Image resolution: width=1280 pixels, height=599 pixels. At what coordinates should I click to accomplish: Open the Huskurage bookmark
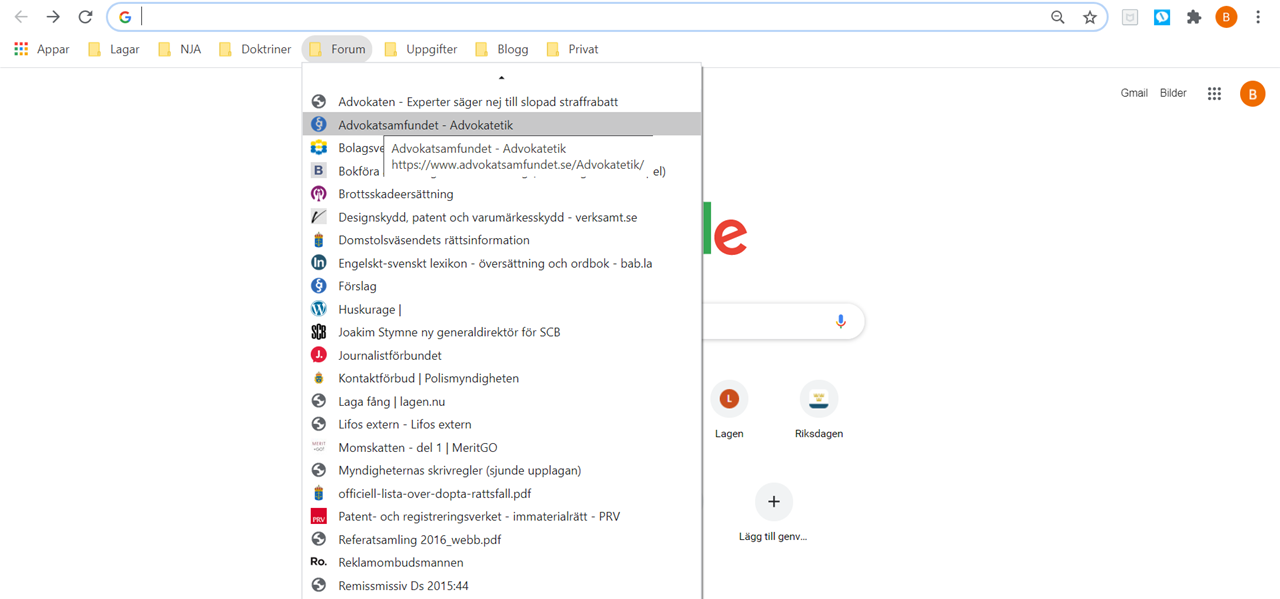[x=501, y=309]
